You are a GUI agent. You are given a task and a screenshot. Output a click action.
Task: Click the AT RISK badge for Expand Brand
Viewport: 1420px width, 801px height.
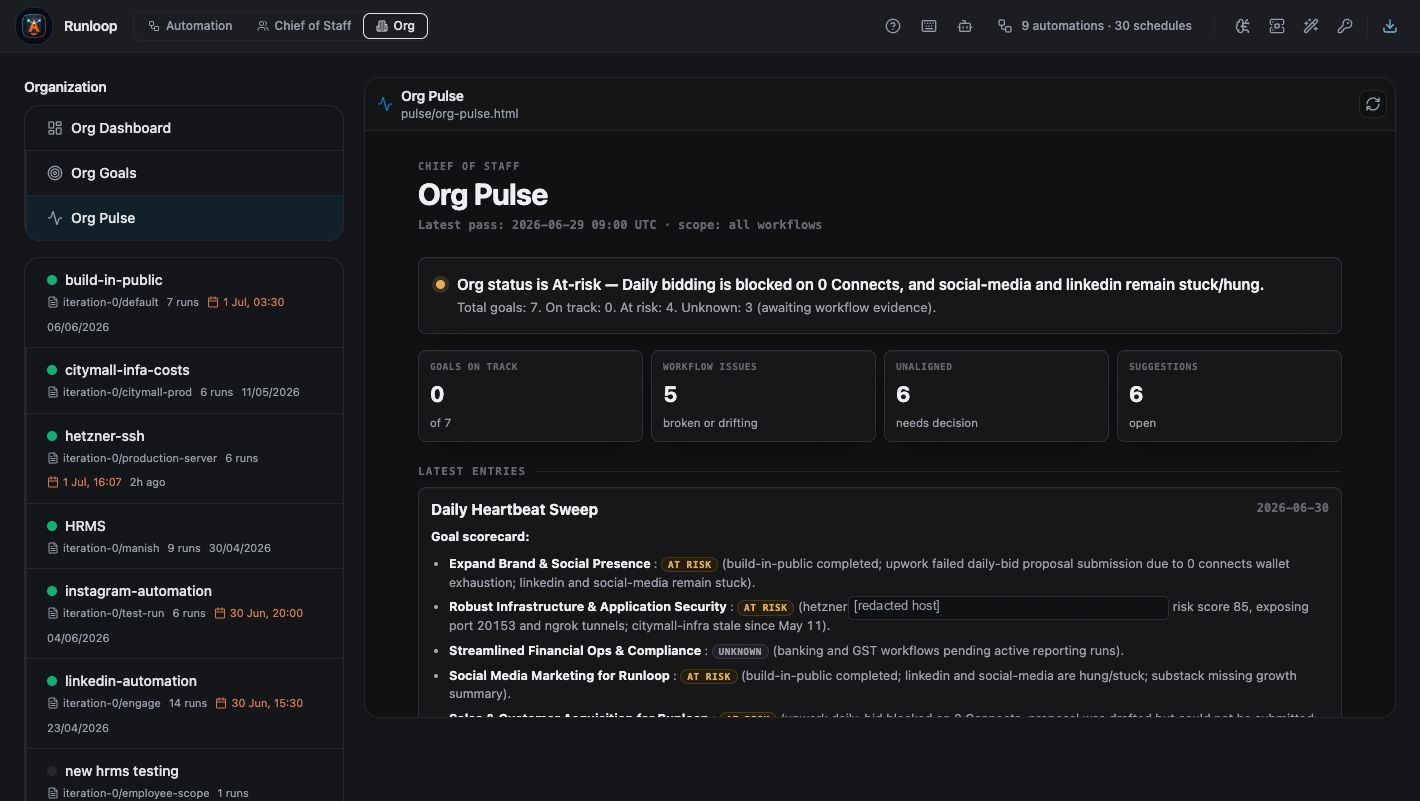(690, 564)
